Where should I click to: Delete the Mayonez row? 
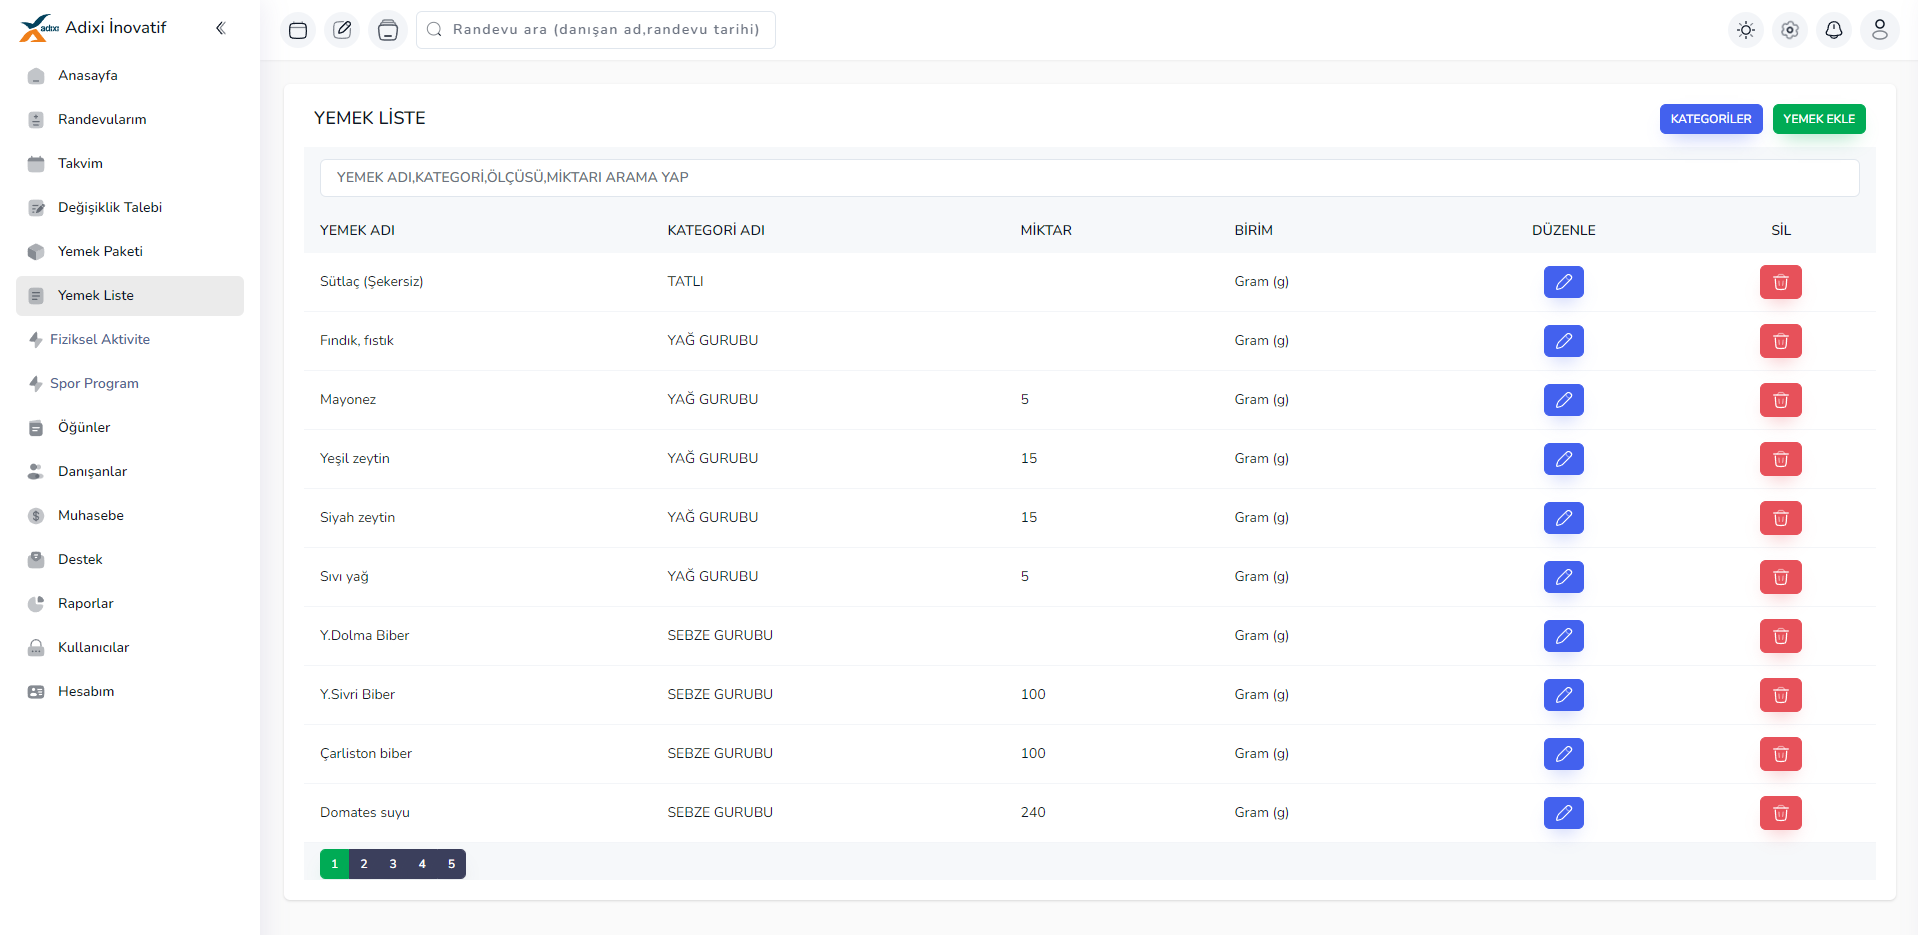[1781, 400]
